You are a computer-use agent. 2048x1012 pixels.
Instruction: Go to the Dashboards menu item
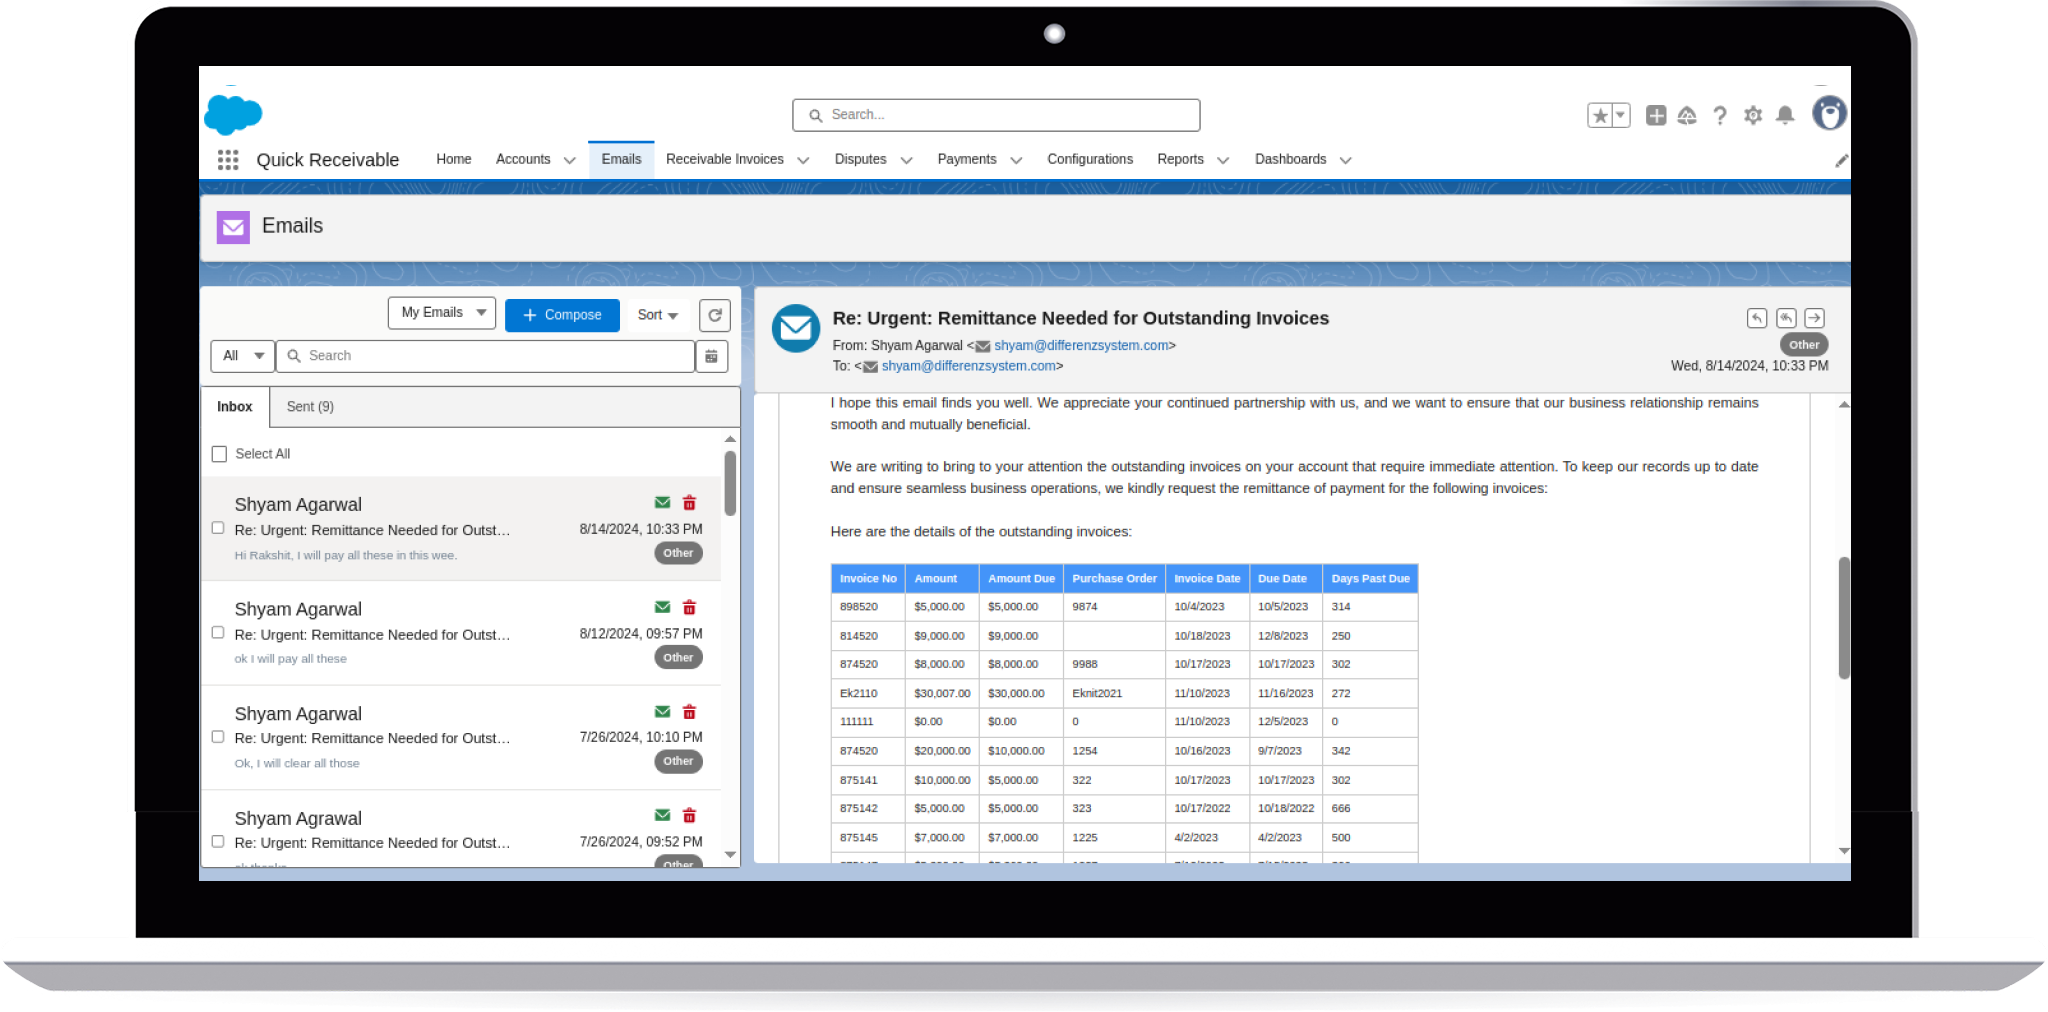(x=1290, y=159)
